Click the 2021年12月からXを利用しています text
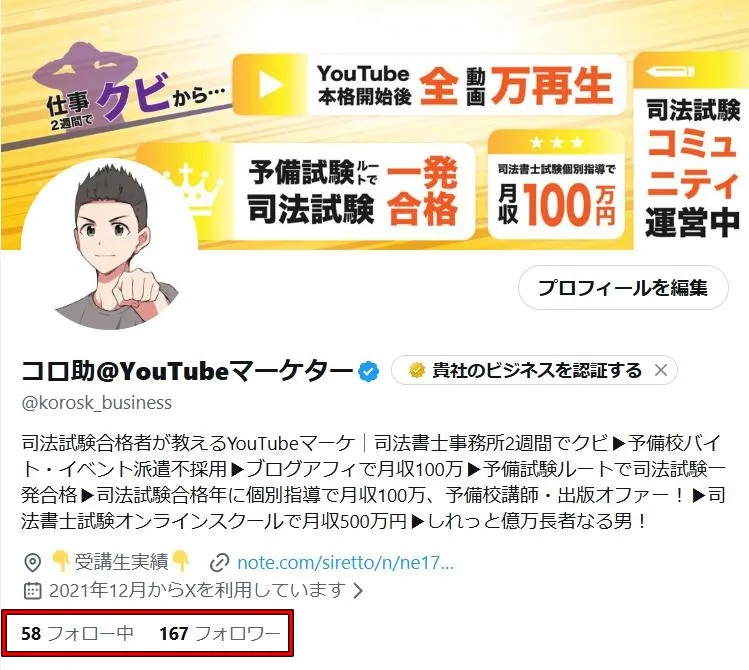749x670 pixels. (x=197, y=590)
